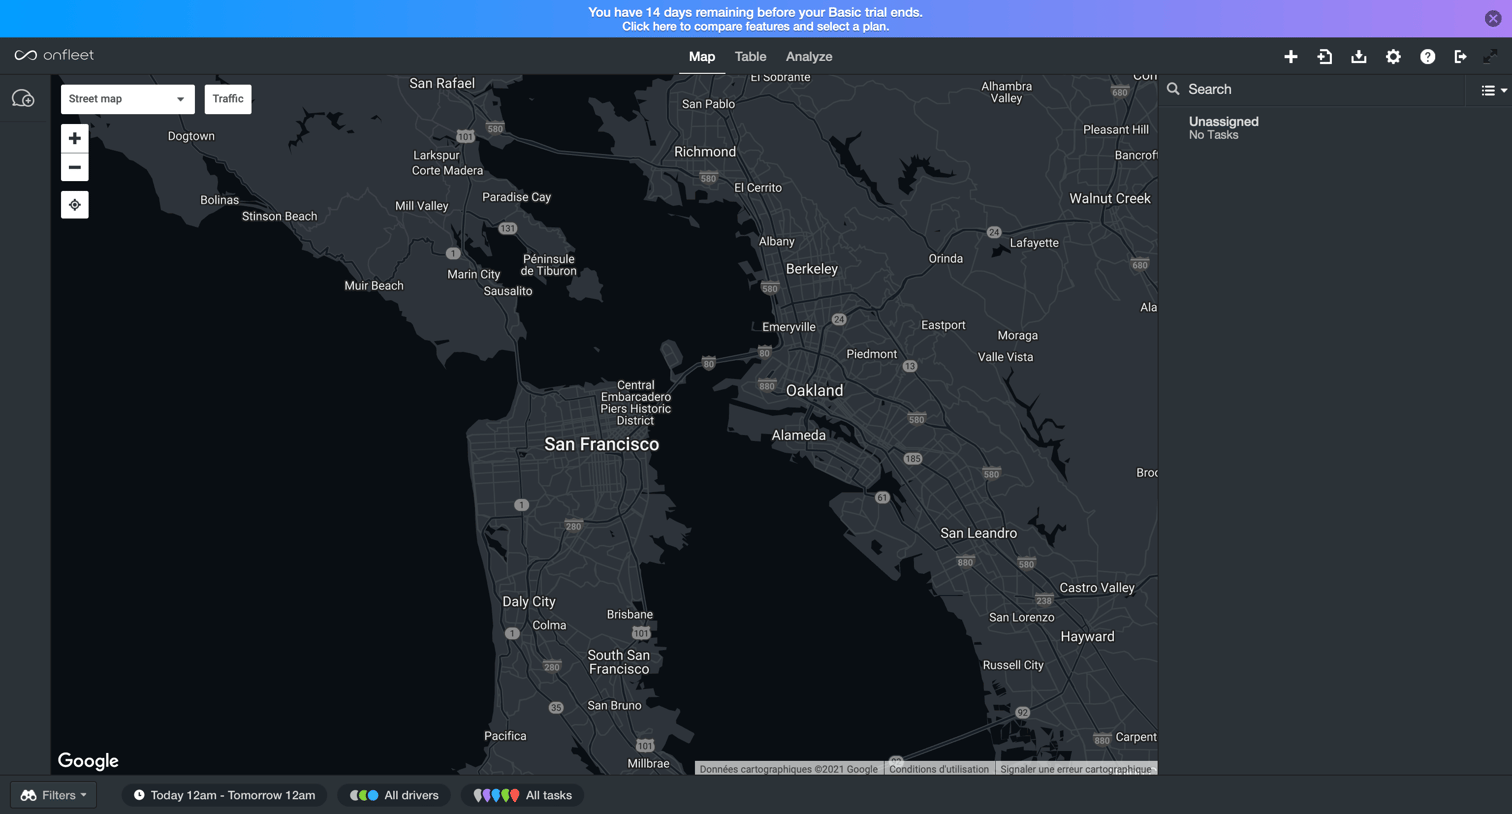This screenshot has width=1512, height=814.
Task: Toggle the Traffic layer
Action: pos(228,99)
